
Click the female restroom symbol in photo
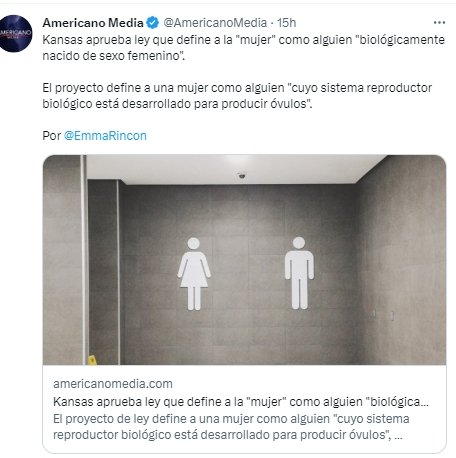[194, 274]
